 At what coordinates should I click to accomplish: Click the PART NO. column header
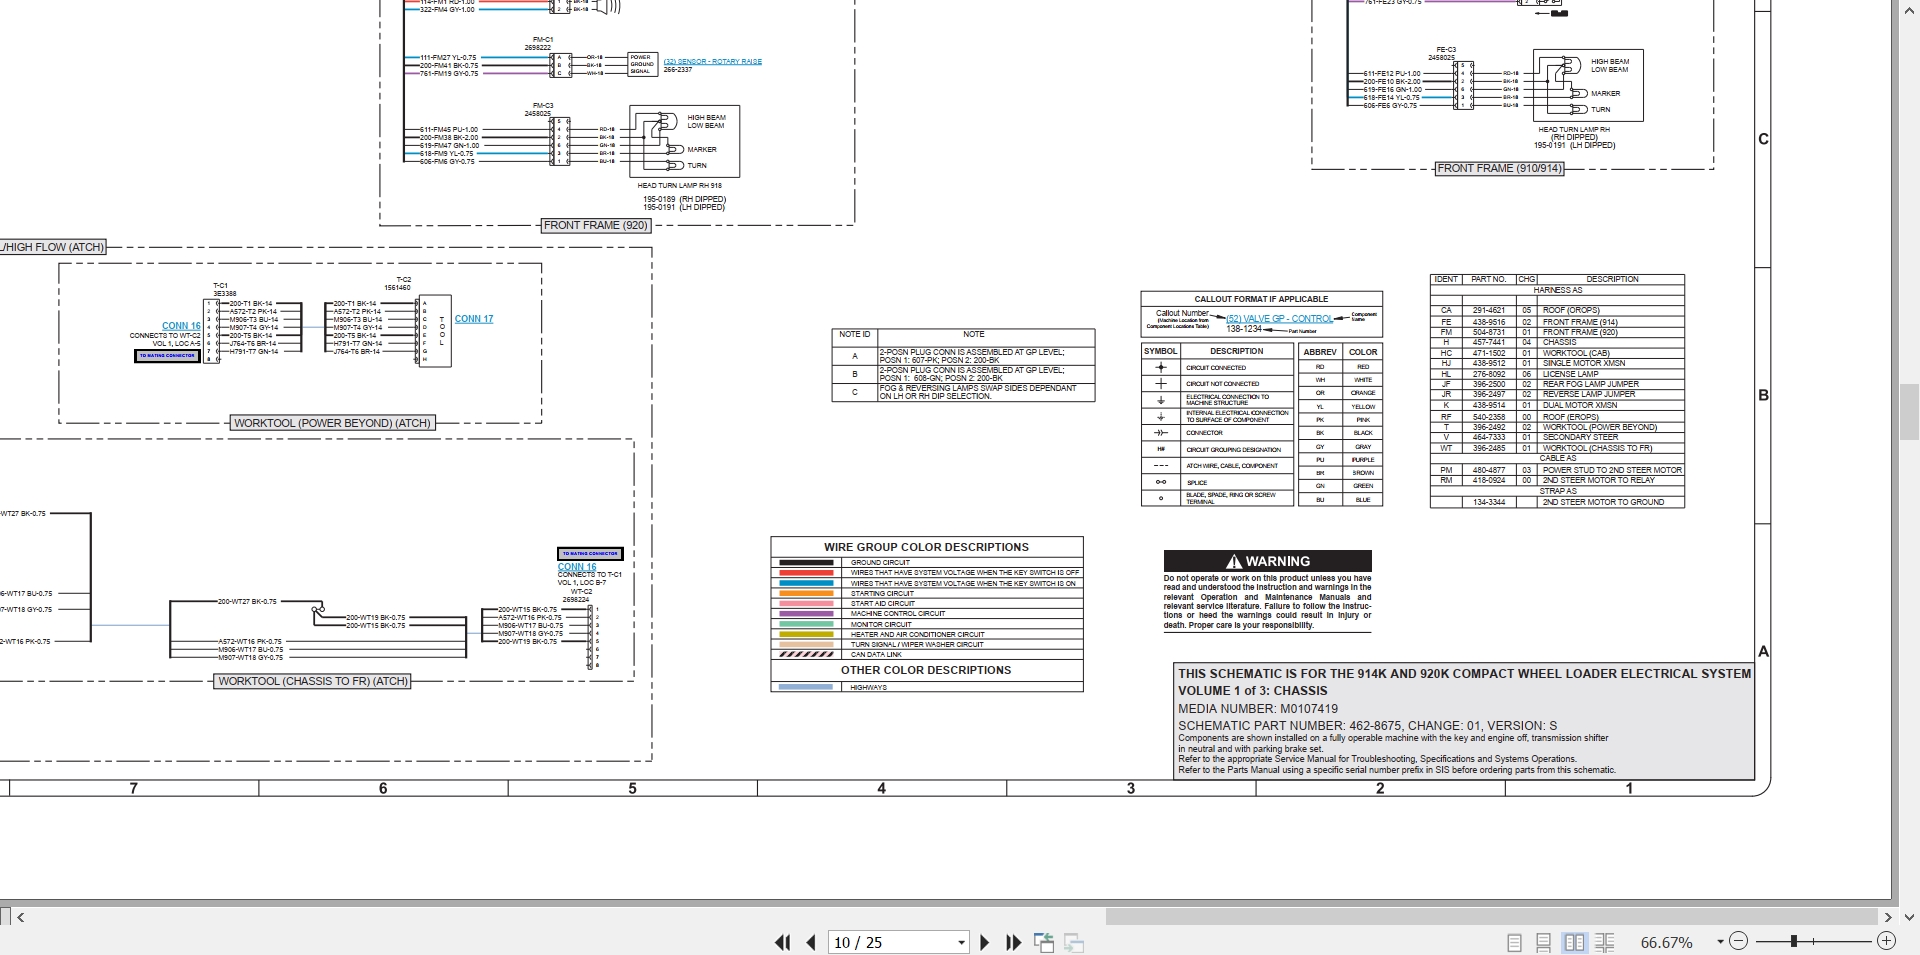tap(1489, 280)
